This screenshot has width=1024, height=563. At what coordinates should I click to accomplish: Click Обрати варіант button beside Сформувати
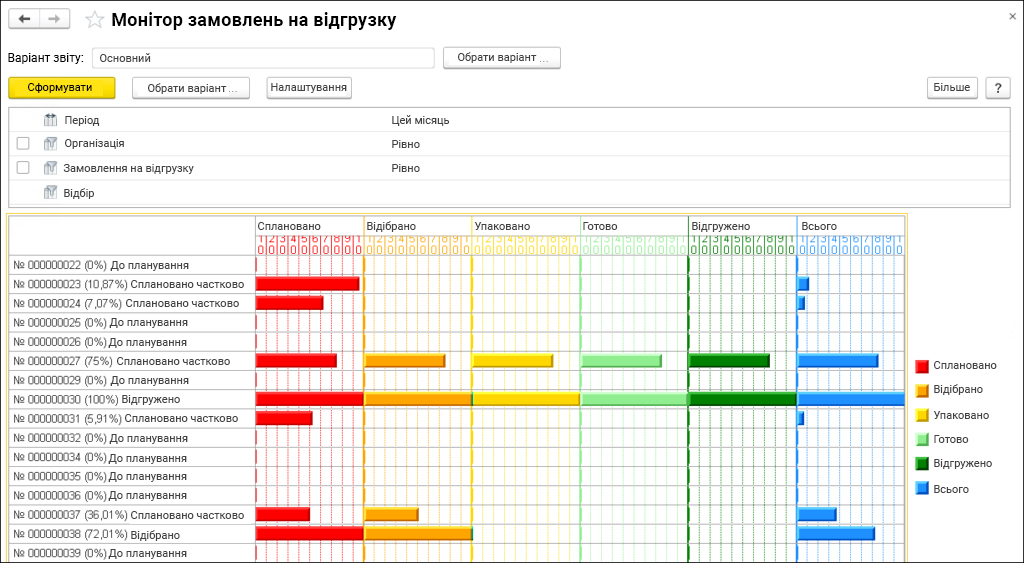[191, 88]
